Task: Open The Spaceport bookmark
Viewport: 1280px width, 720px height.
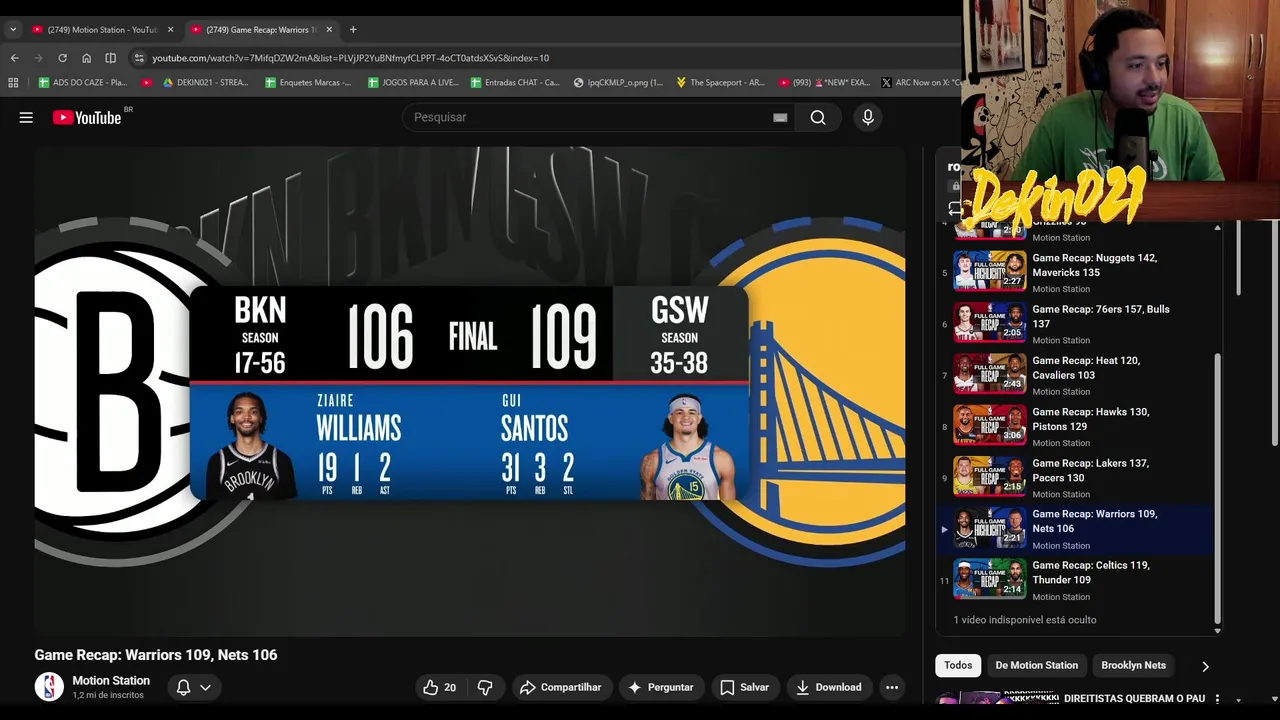Action: (x=721, y=83)
